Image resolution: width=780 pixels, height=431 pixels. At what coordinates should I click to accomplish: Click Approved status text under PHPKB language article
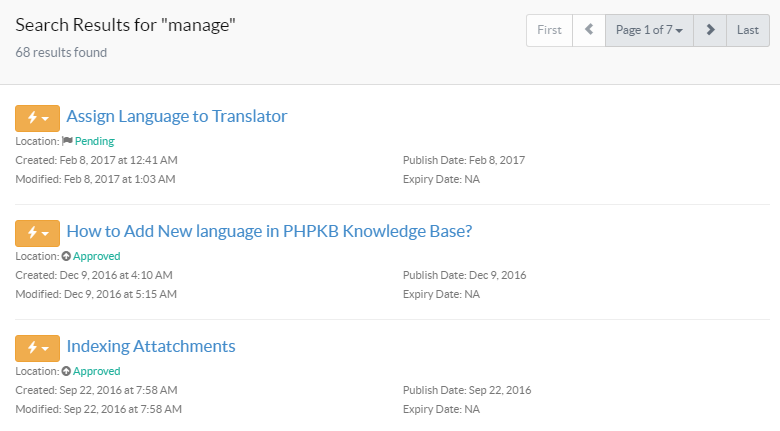97,256
